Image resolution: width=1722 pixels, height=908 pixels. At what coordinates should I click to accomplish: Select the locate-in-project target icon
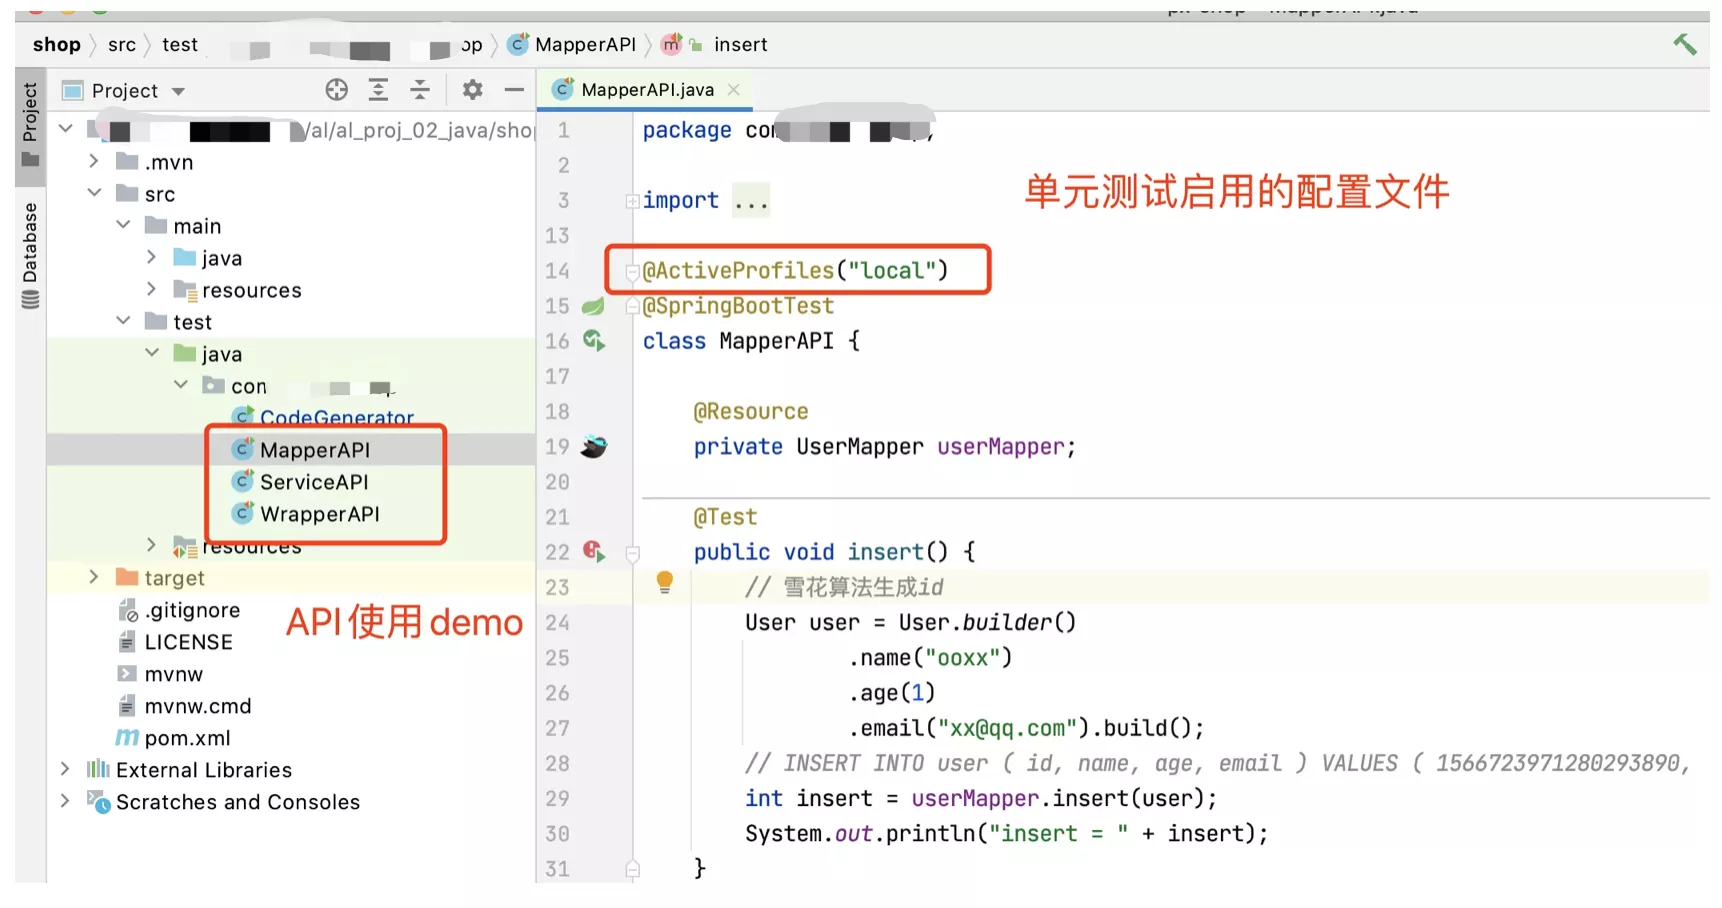point(337,90)
